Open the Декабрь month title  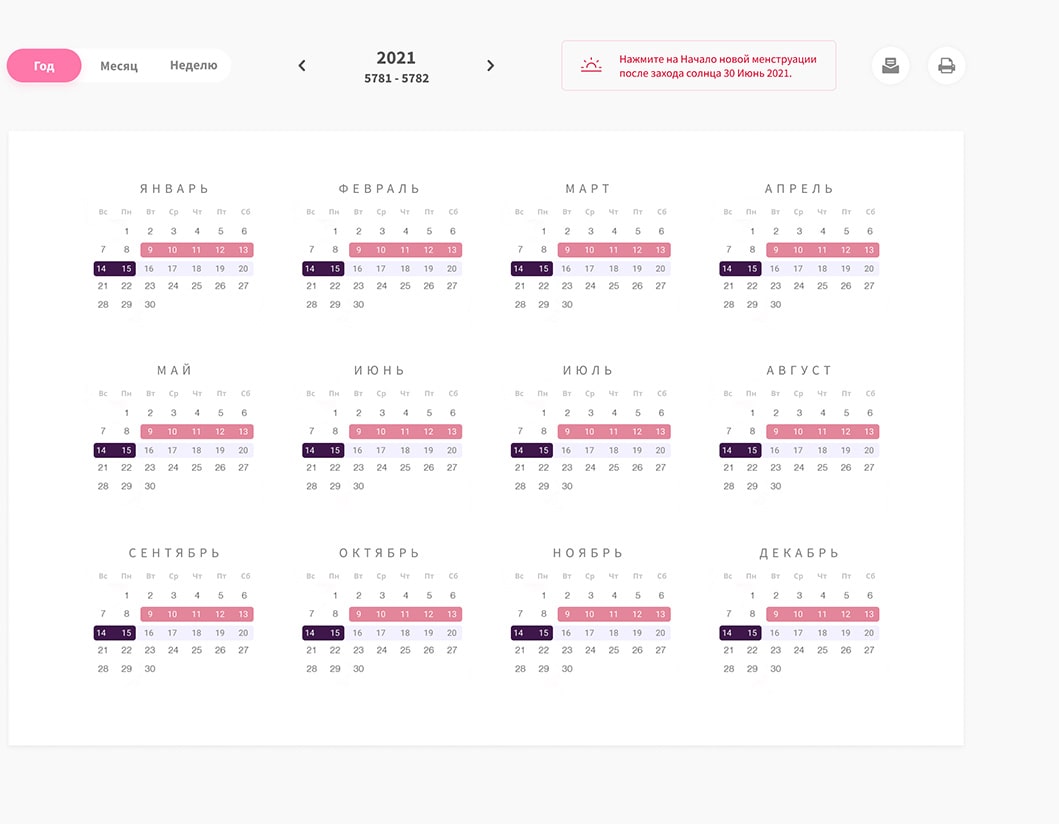pos(799,553)
